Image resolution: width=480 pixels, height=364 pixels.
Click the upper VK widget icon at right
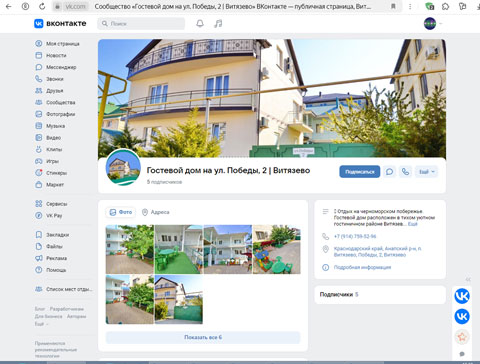click(462, 296)
